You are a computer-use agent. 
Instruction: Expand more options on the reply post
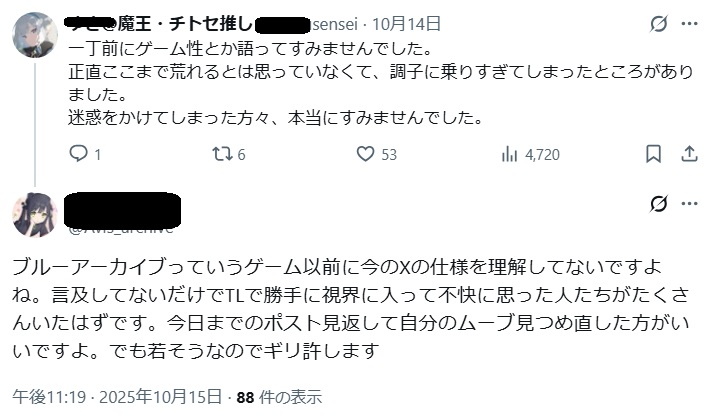pyautogui.click(x=689, y=205)
